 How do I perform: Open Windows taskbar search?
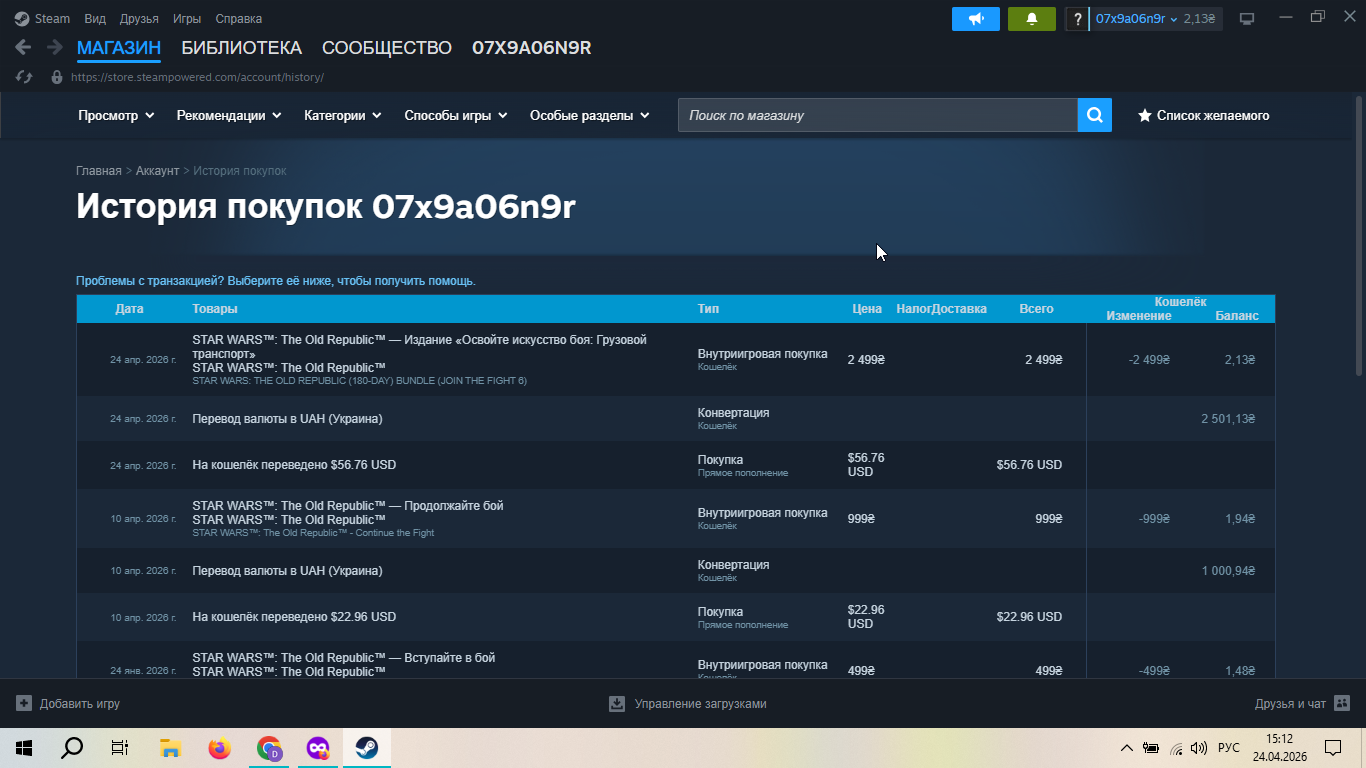tap(72, 747)
